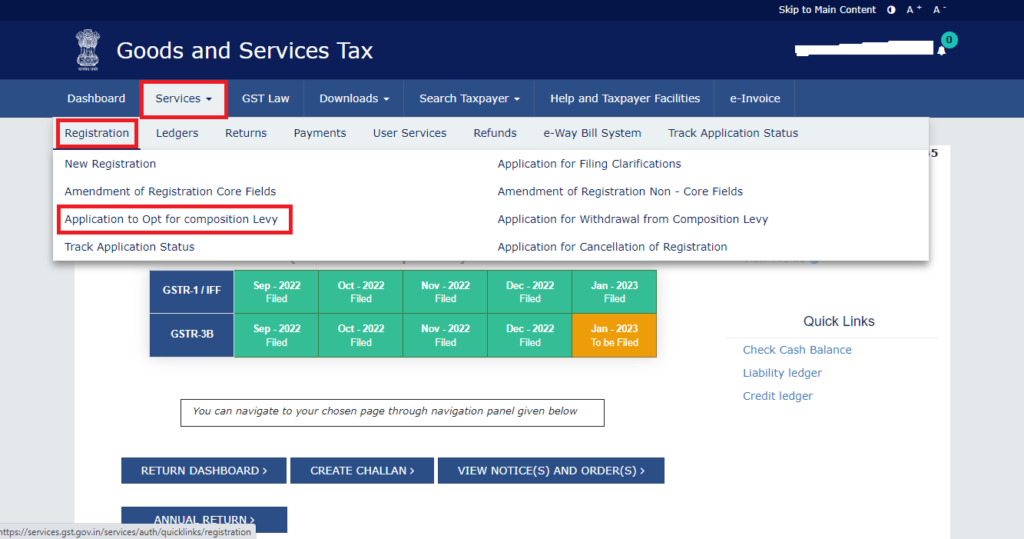The image size is (1024, 539).
Task: Open Application for Cancellation of Registration
Action: [x=612, y=247]
